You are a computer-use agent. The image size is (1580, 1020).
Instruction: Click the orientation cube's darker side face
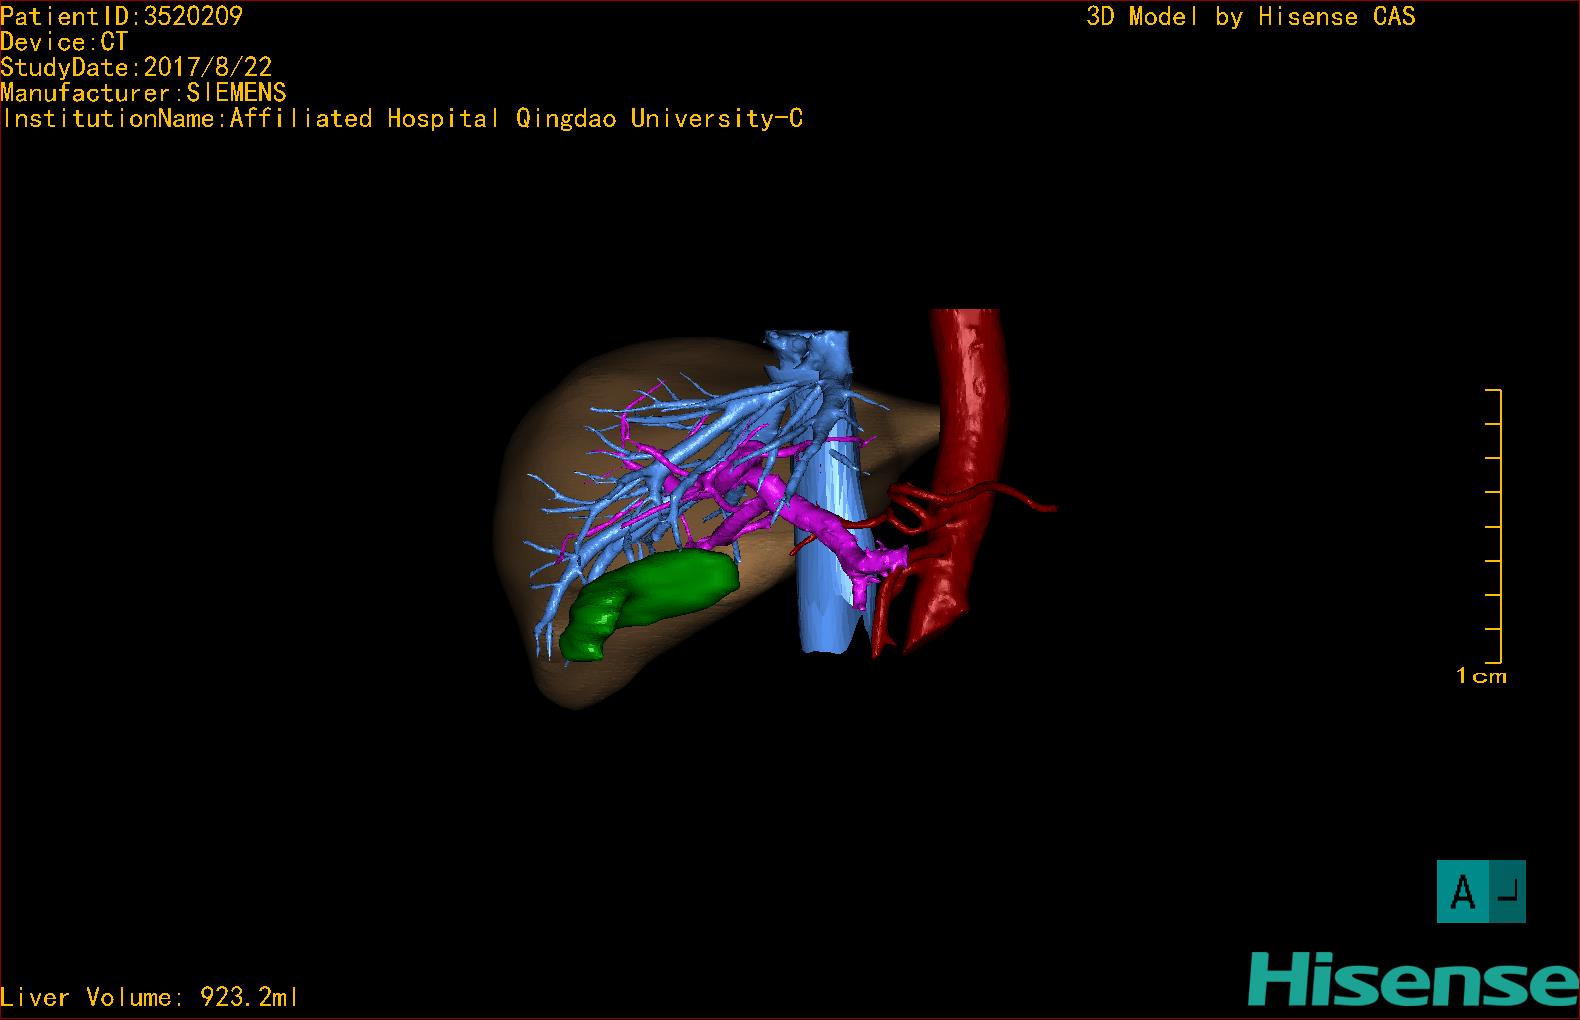tap(1508, 891)
